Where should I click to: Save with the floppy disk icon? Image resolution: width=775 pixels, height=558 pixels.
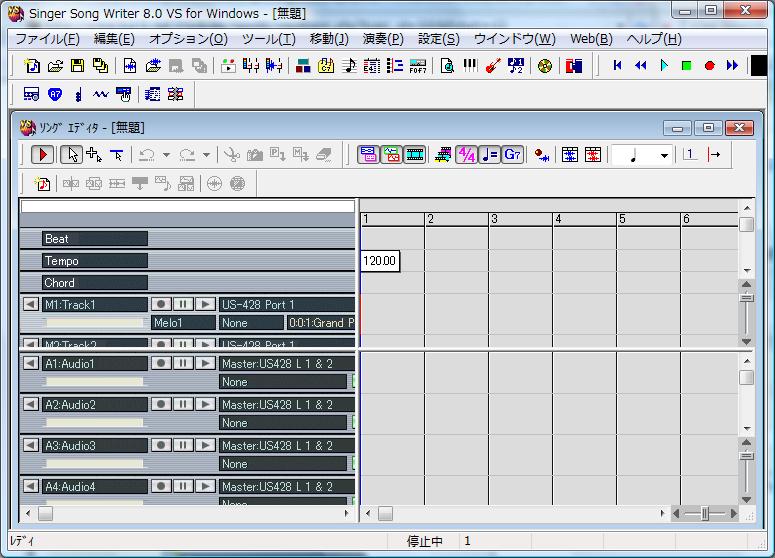pyautogui.click(x=78, y=65)
